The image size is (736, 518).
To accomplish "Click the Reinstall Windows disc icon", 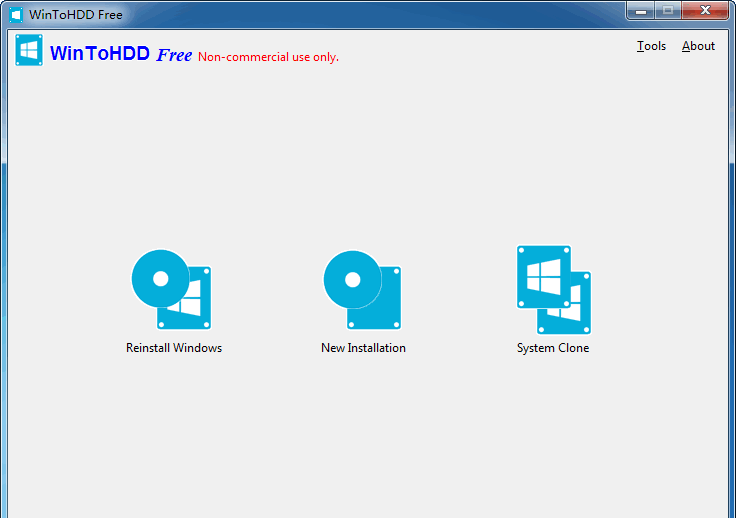I will [171, 289].
